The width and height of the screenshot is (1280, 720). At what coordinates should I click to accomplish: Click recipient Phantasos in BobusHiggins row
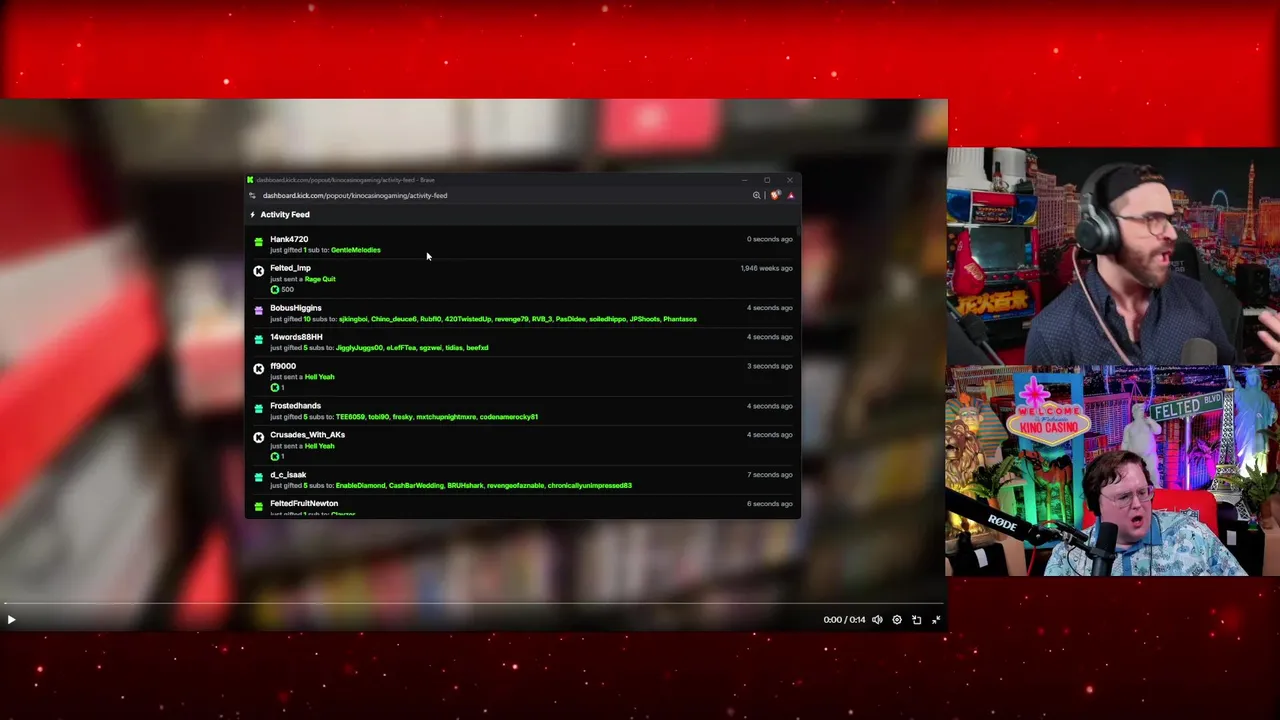pos(680,319)
